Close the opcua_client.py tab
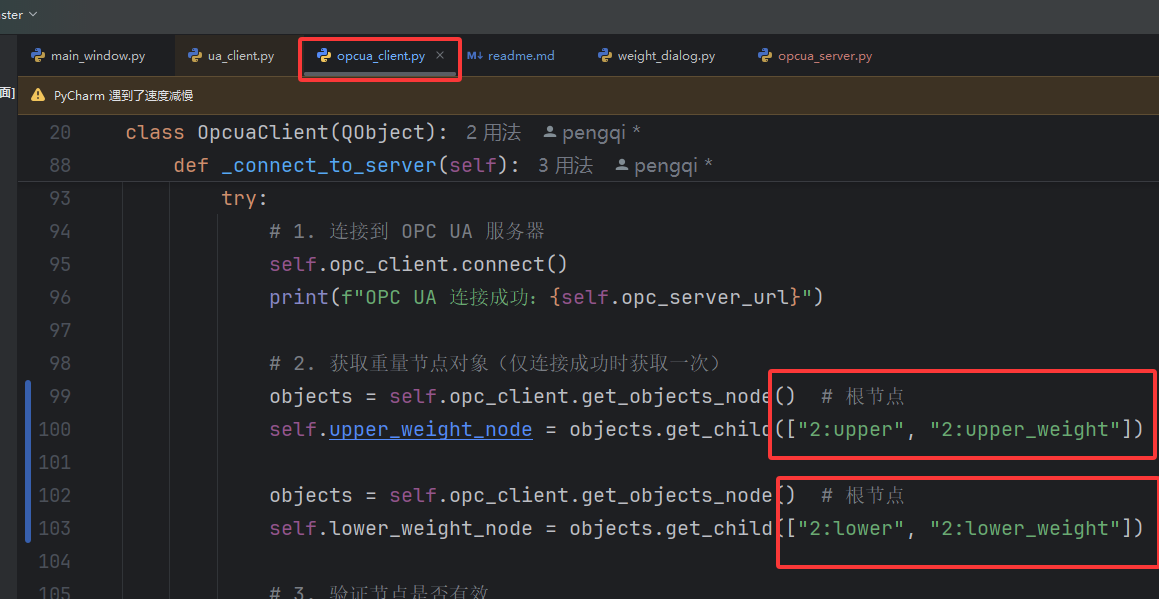Screen dimensions: 1159x599 click(440, 56)
